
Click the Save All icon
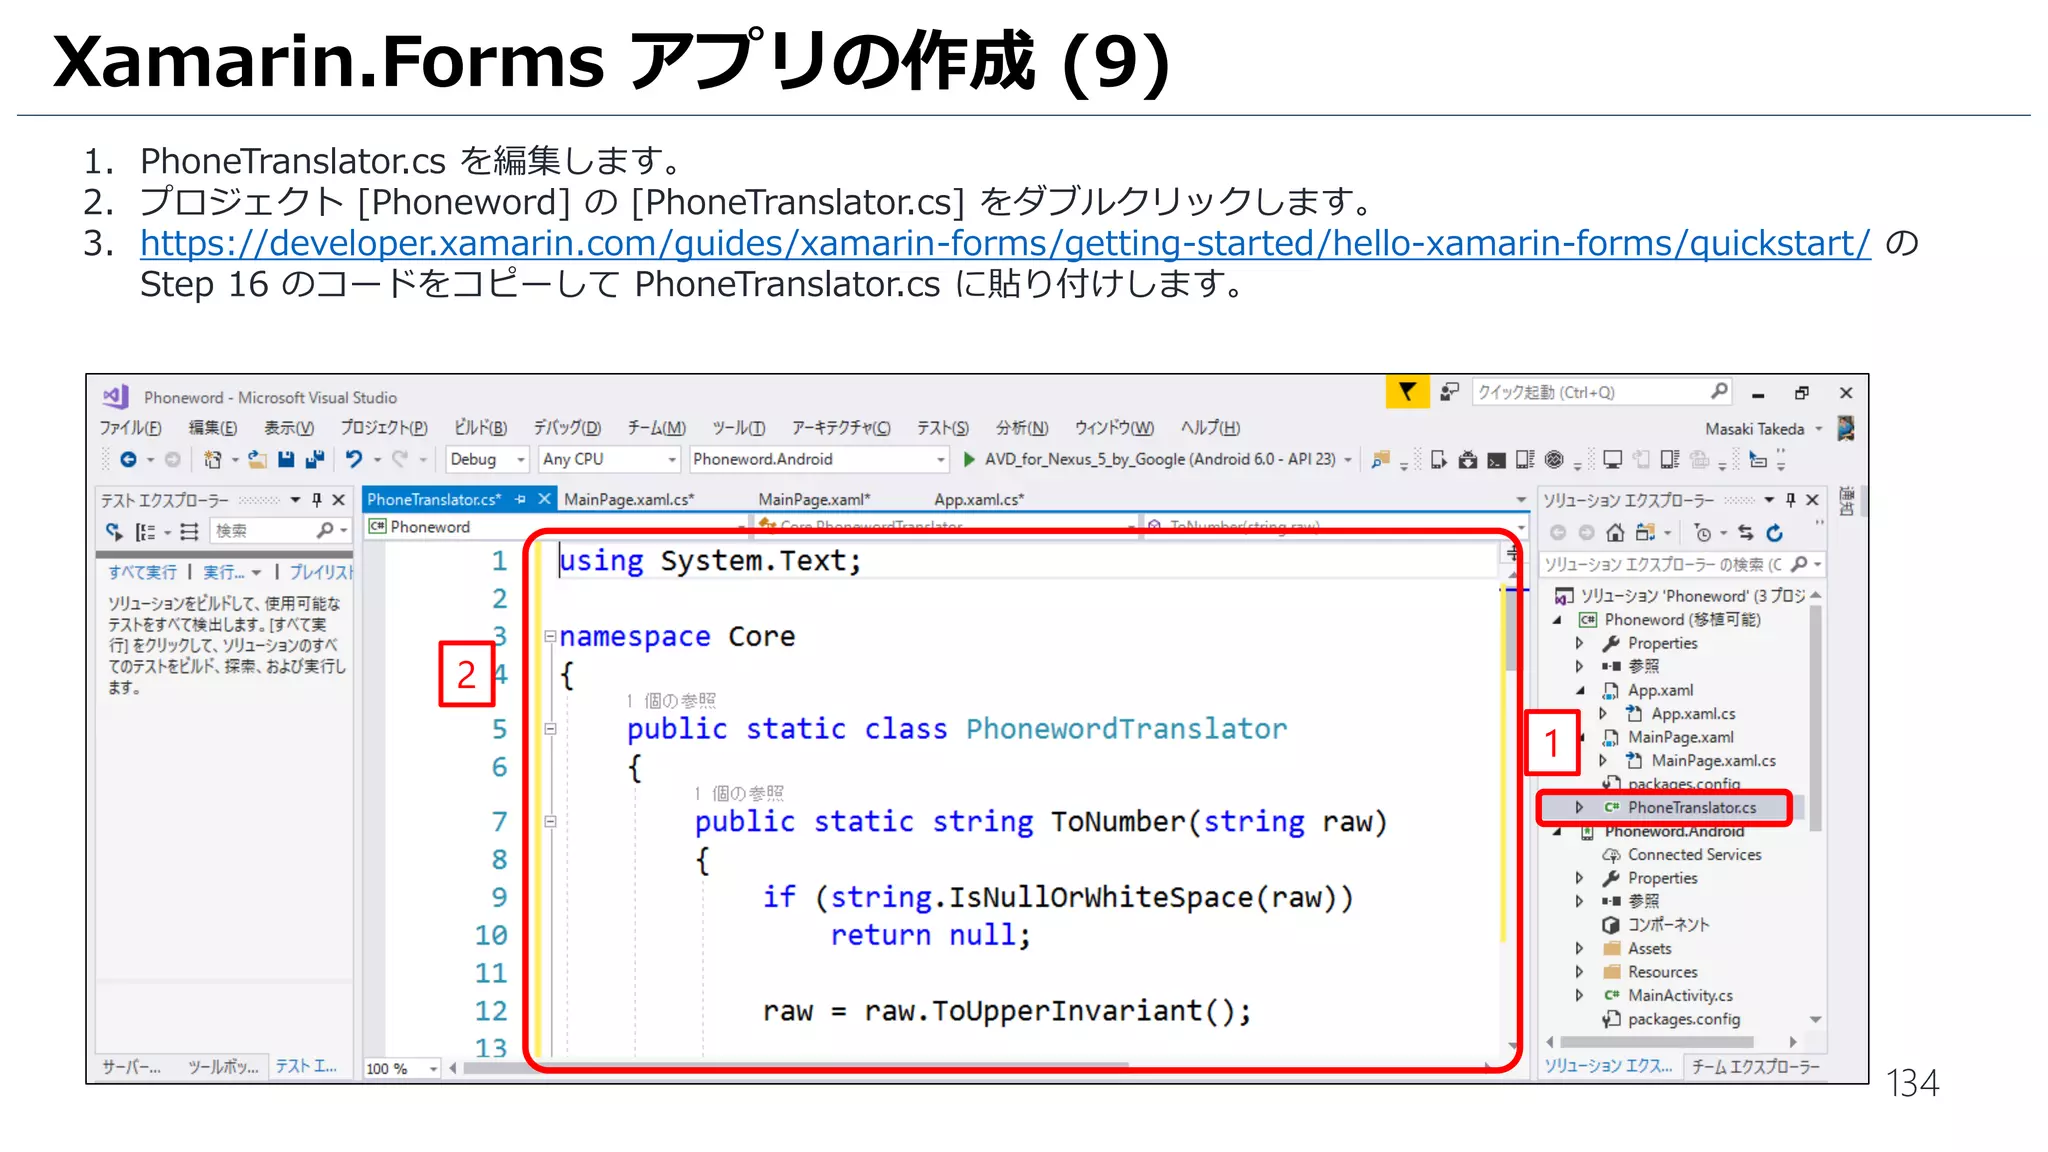click(x=315, y=459)
